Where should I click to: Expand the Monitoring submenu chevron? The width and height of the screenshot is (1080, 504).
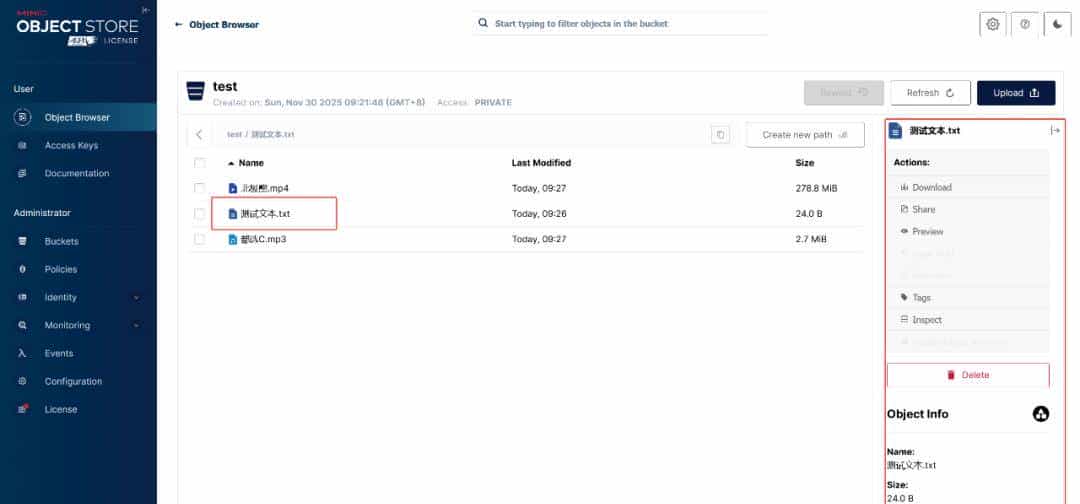tap(136, 326)
